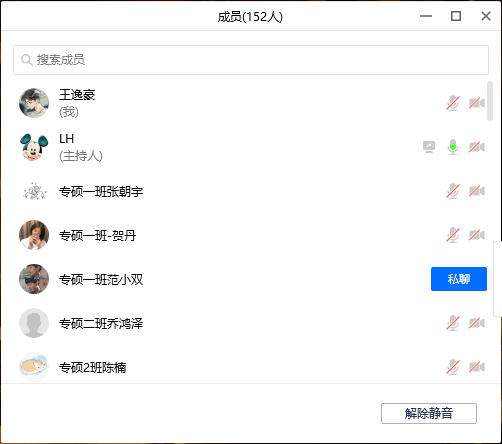Open LH's Mickey Mouse avatar

[34, 147]
